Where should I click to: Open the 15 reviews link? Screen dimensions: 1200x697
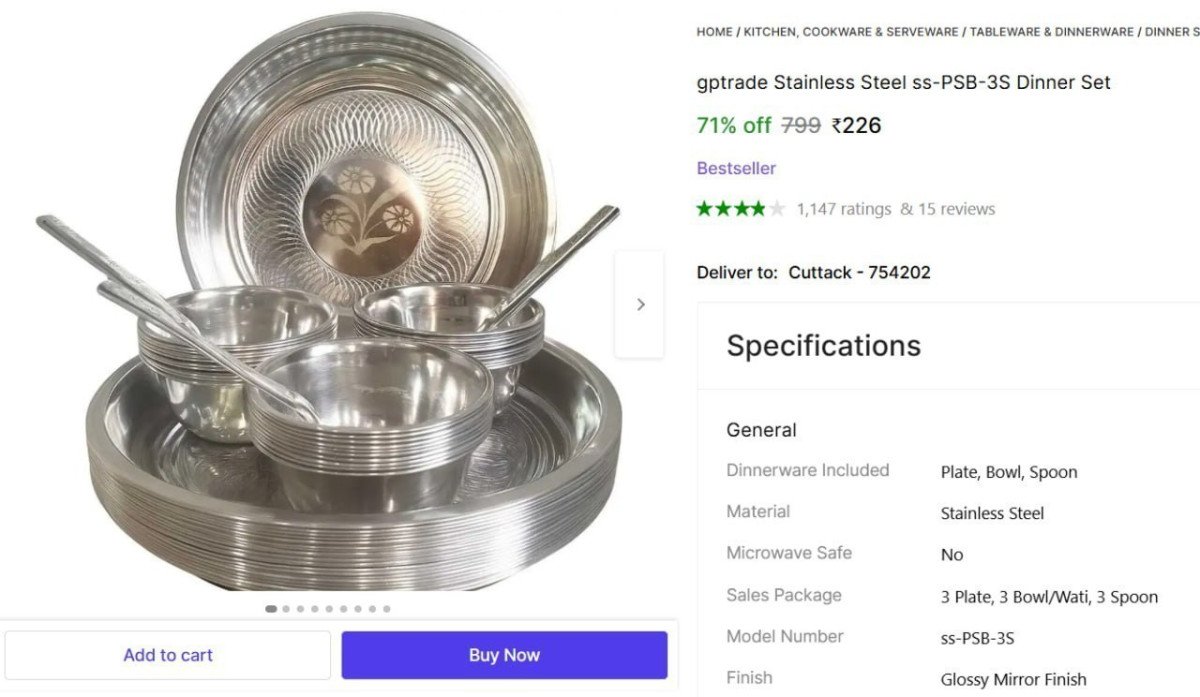tap(947, 209)
